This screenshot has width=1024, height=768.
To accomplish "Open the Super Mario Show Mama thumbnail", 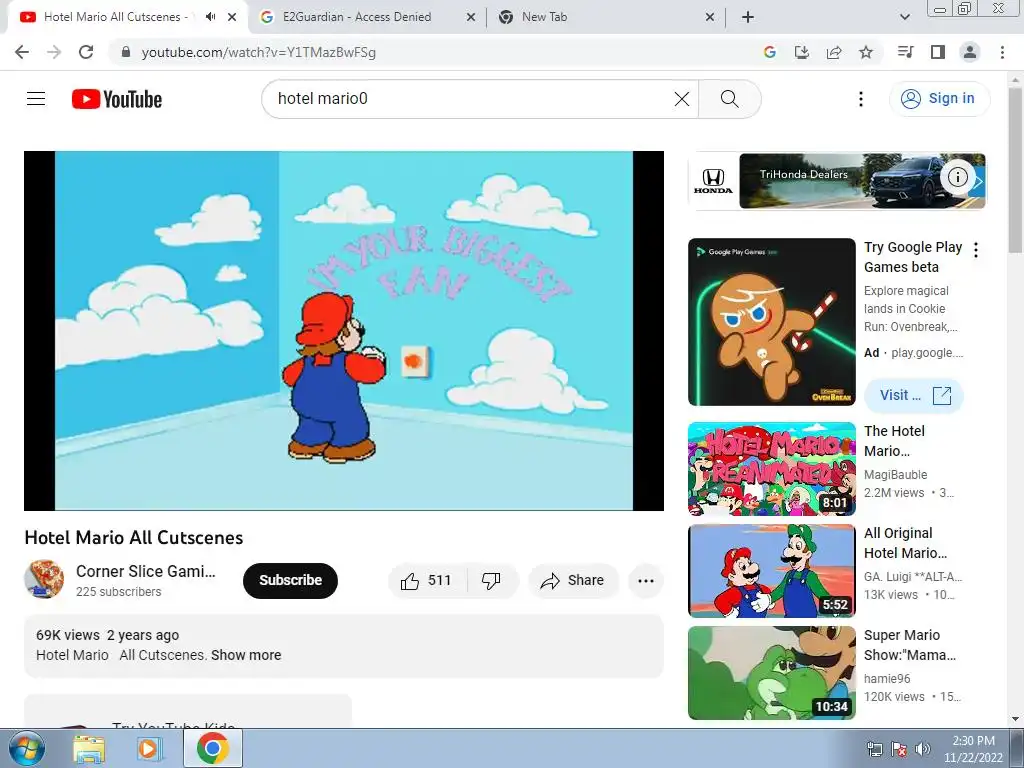I will (x=771, y=673).
